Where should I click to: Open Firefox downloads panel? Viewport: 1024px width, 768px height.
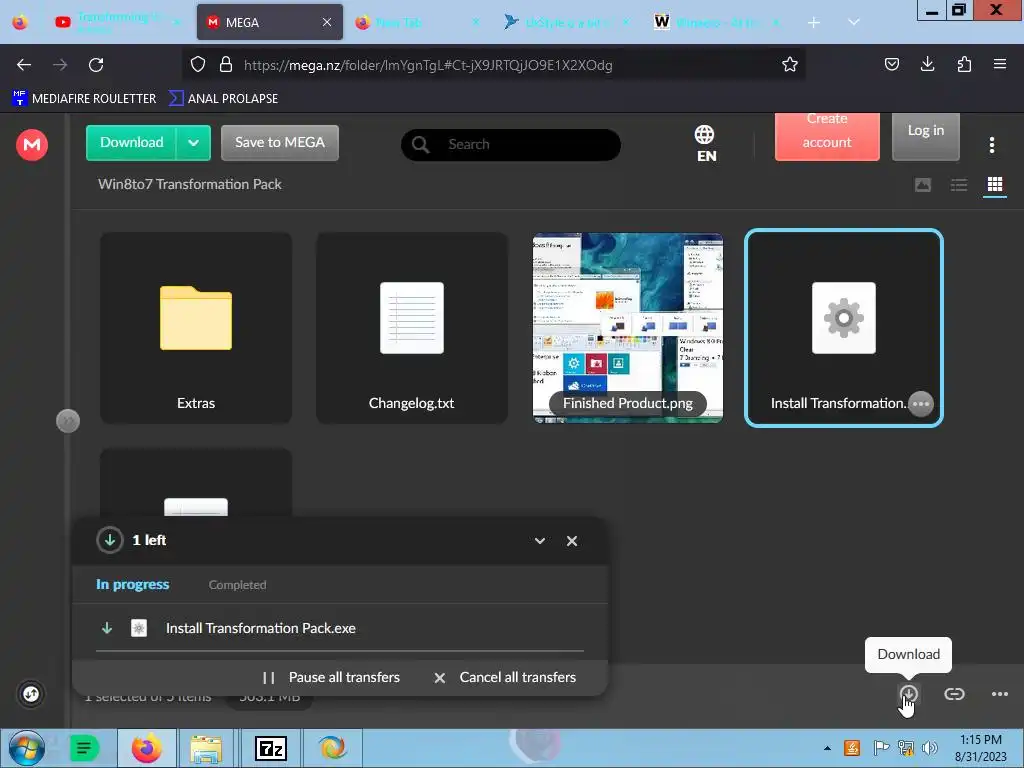(927, 64)
